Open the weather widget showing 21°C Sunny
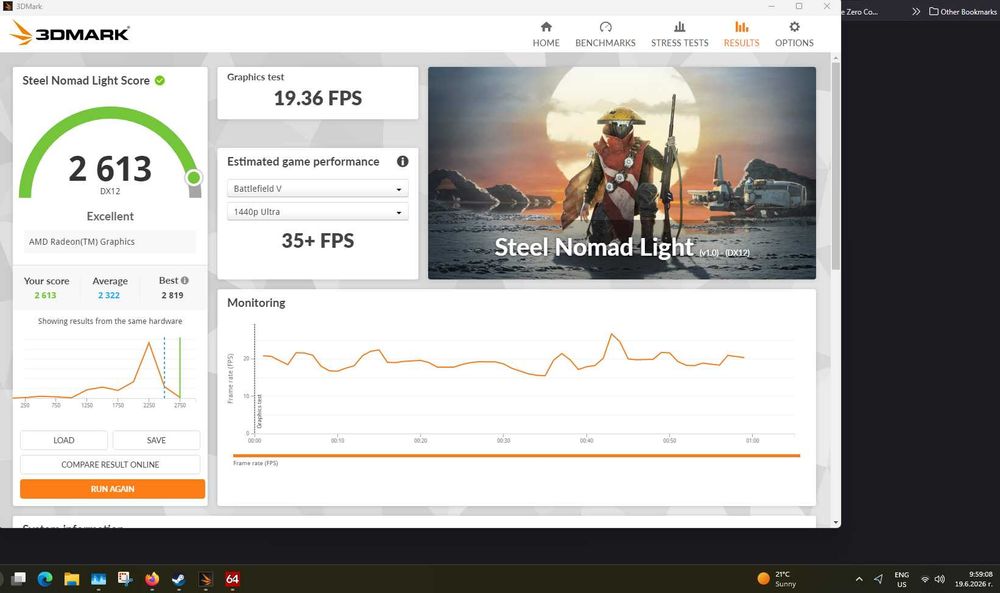This screenshot has height=593, width=1000. click(777, 579)
